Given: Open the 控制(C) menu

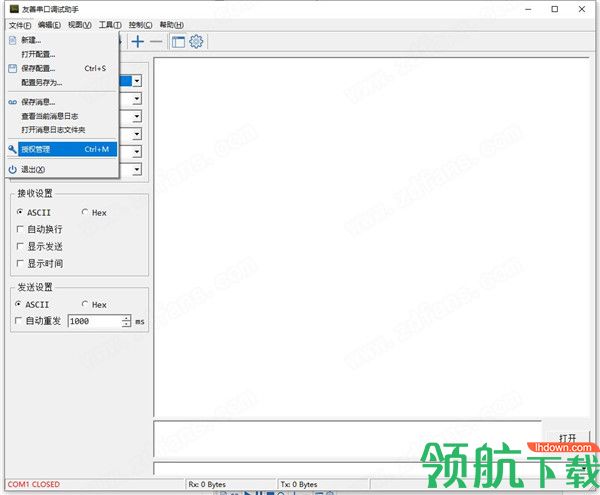Looking at the screenshot, I should click(140, 25).
